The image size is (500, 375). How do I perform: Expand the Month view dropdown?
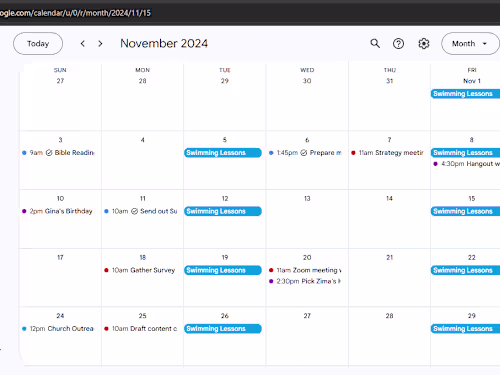pyautogui.click(x=470, y=44)
